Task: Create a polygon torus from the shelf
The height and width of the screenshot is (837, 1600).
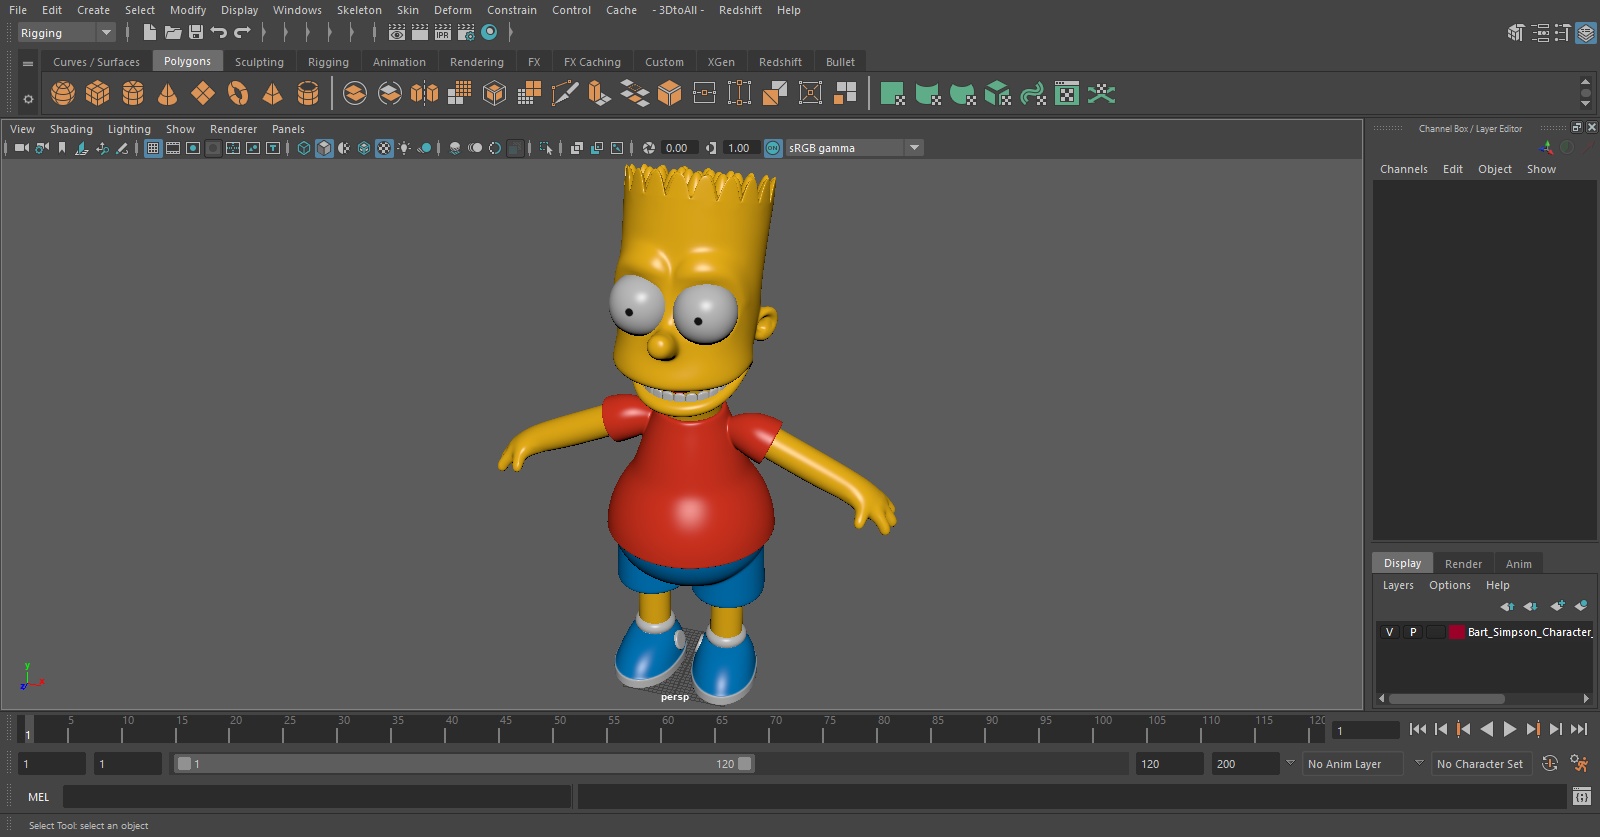Action: (238, 94)
